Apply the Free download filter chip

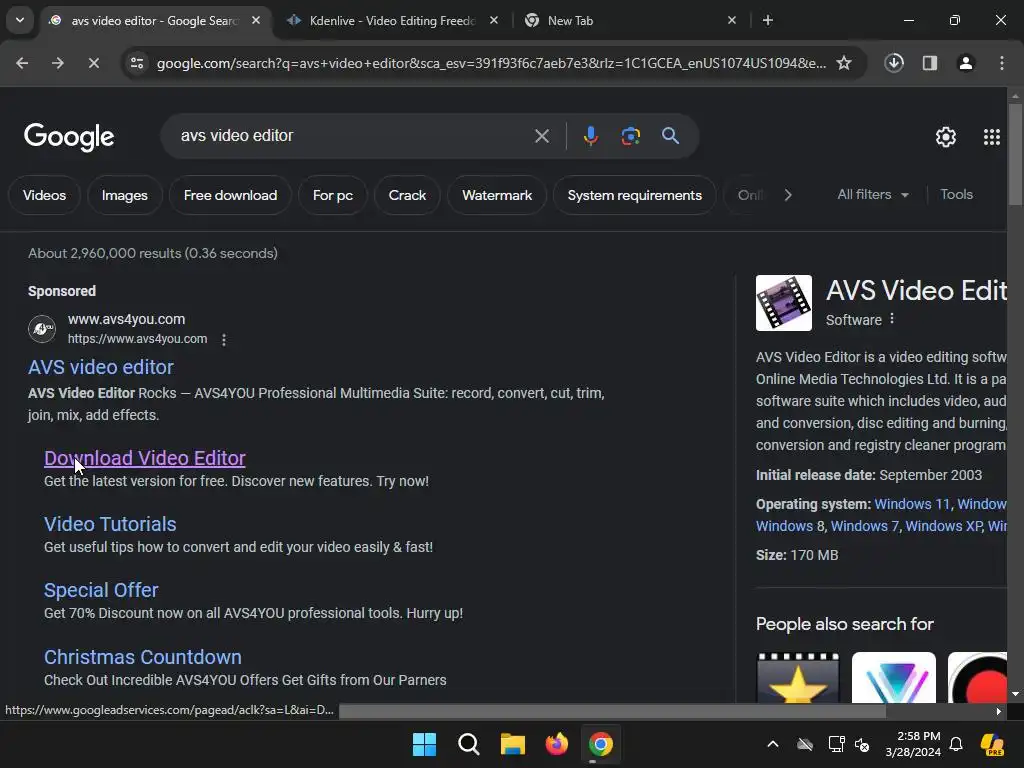pyautogui.click(x=231, y=195)
